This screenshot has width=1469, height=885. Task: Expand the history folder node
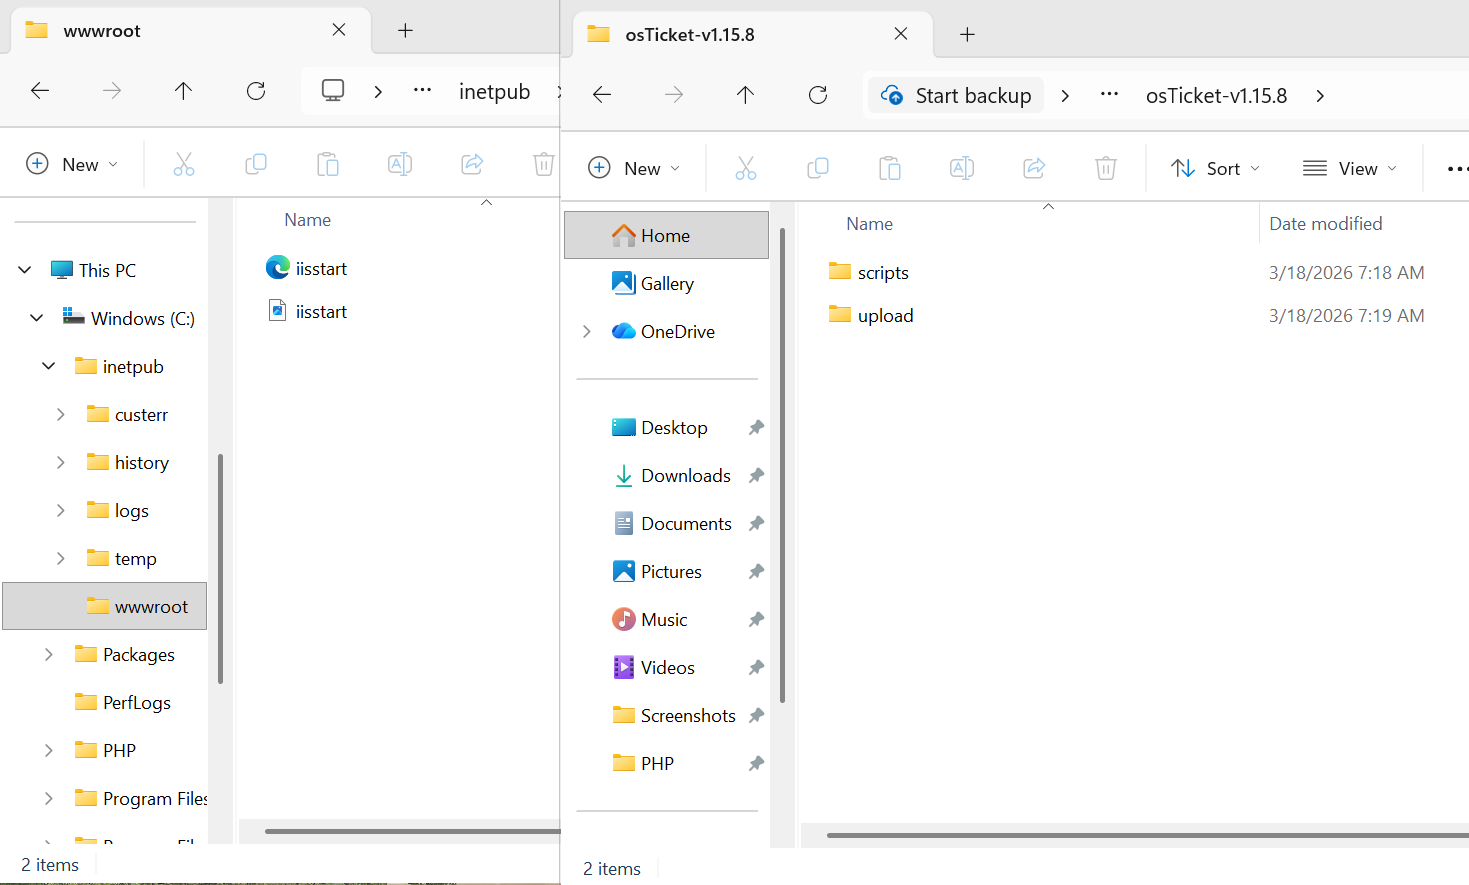point(61,462)
